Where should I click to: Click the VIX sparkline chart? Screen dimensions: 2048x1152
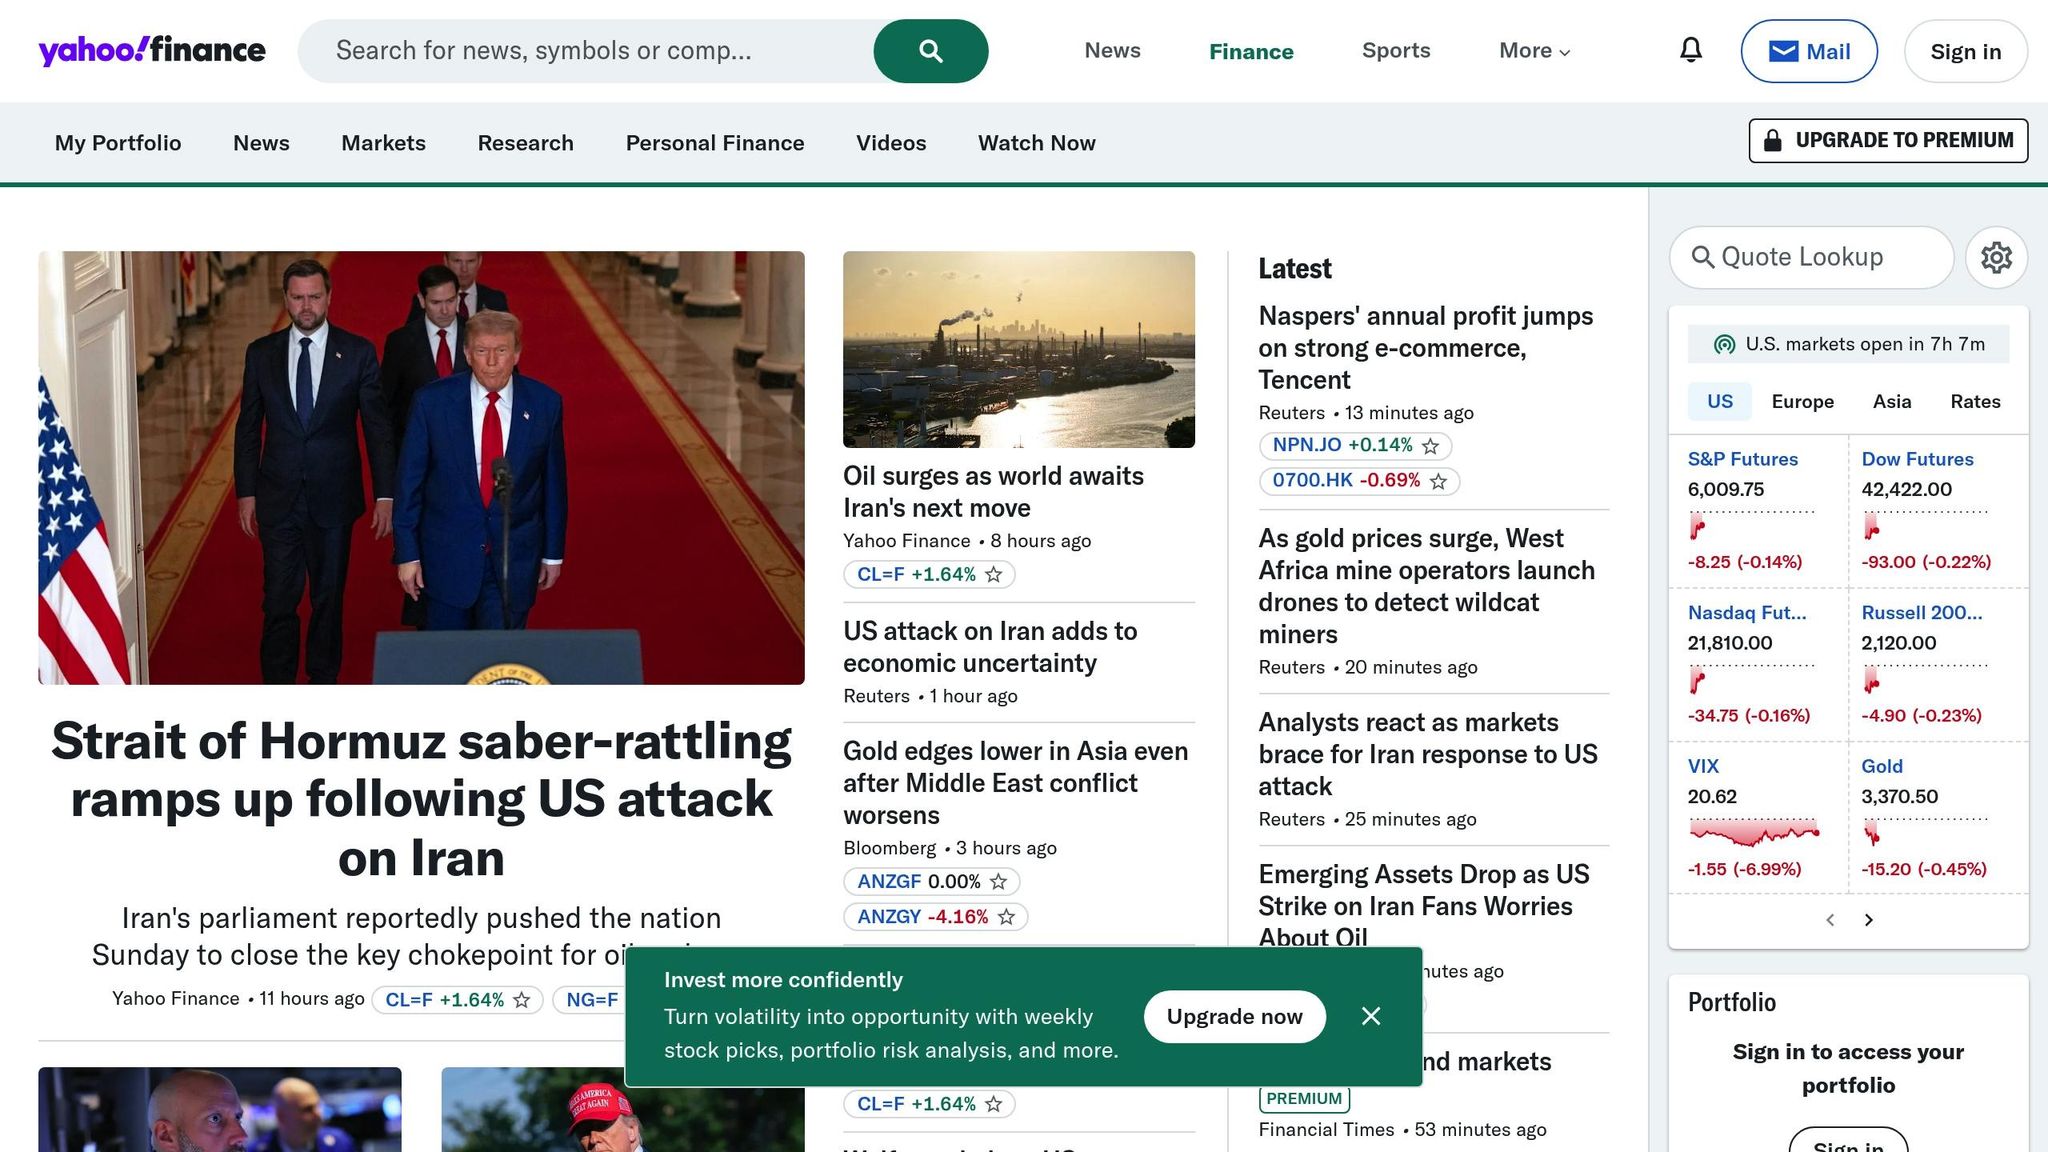tap(1754, 832)
